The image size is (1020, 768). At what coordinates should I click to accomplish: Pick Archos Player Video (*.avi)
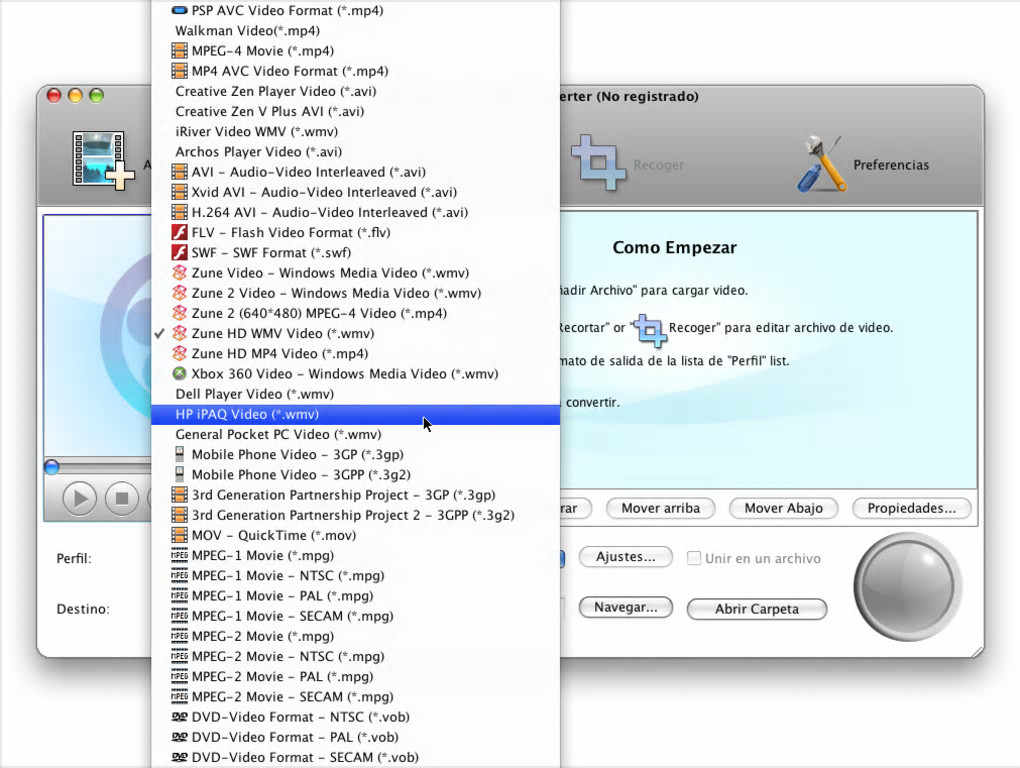[x=355, y=152]
